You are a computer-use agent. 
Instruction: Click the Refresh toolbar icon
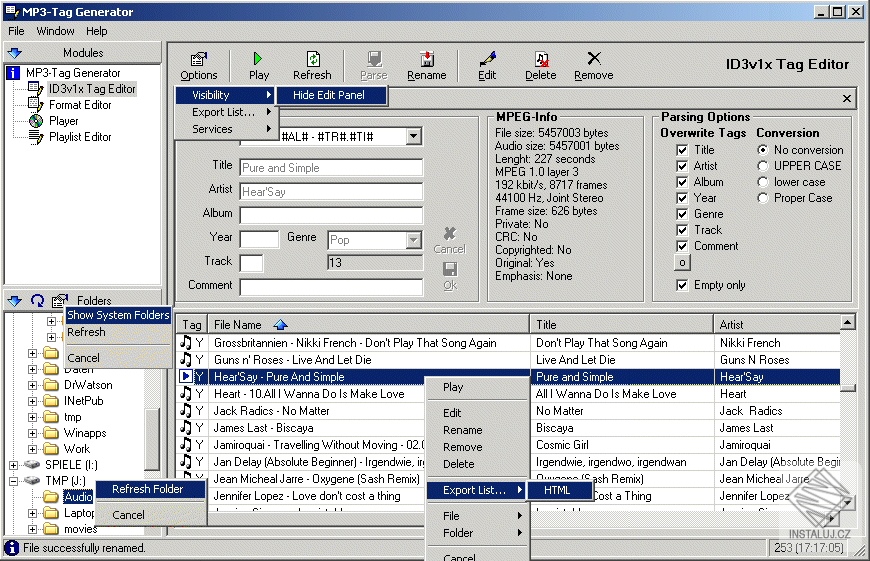(313, 59)
